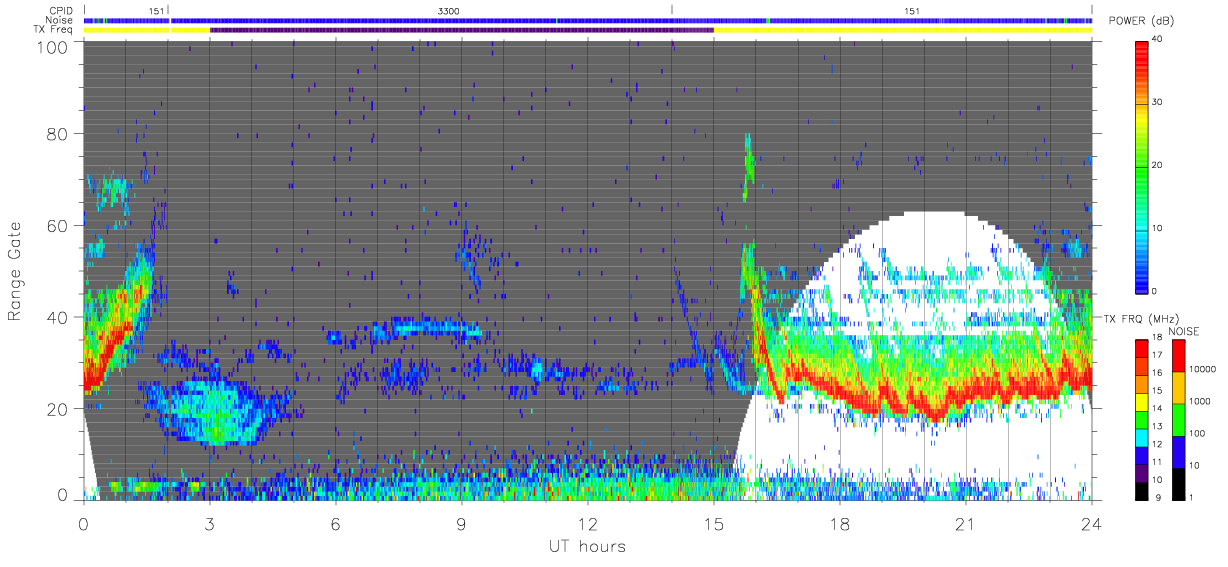The width and height of the screenshot is (1228, 567).
Task: Click the 21 tick label on UT axis
Action: [966, 523]
